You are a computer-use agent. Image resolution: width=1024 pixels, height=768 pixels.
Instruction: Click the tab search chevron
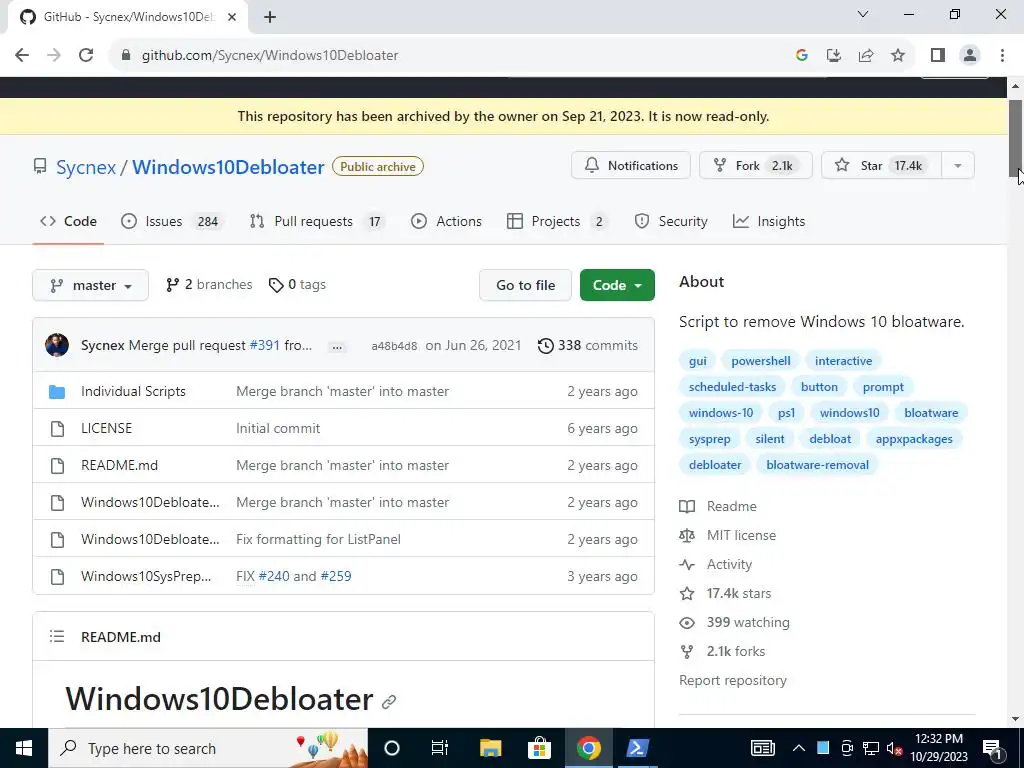click(x=863, y=14)
